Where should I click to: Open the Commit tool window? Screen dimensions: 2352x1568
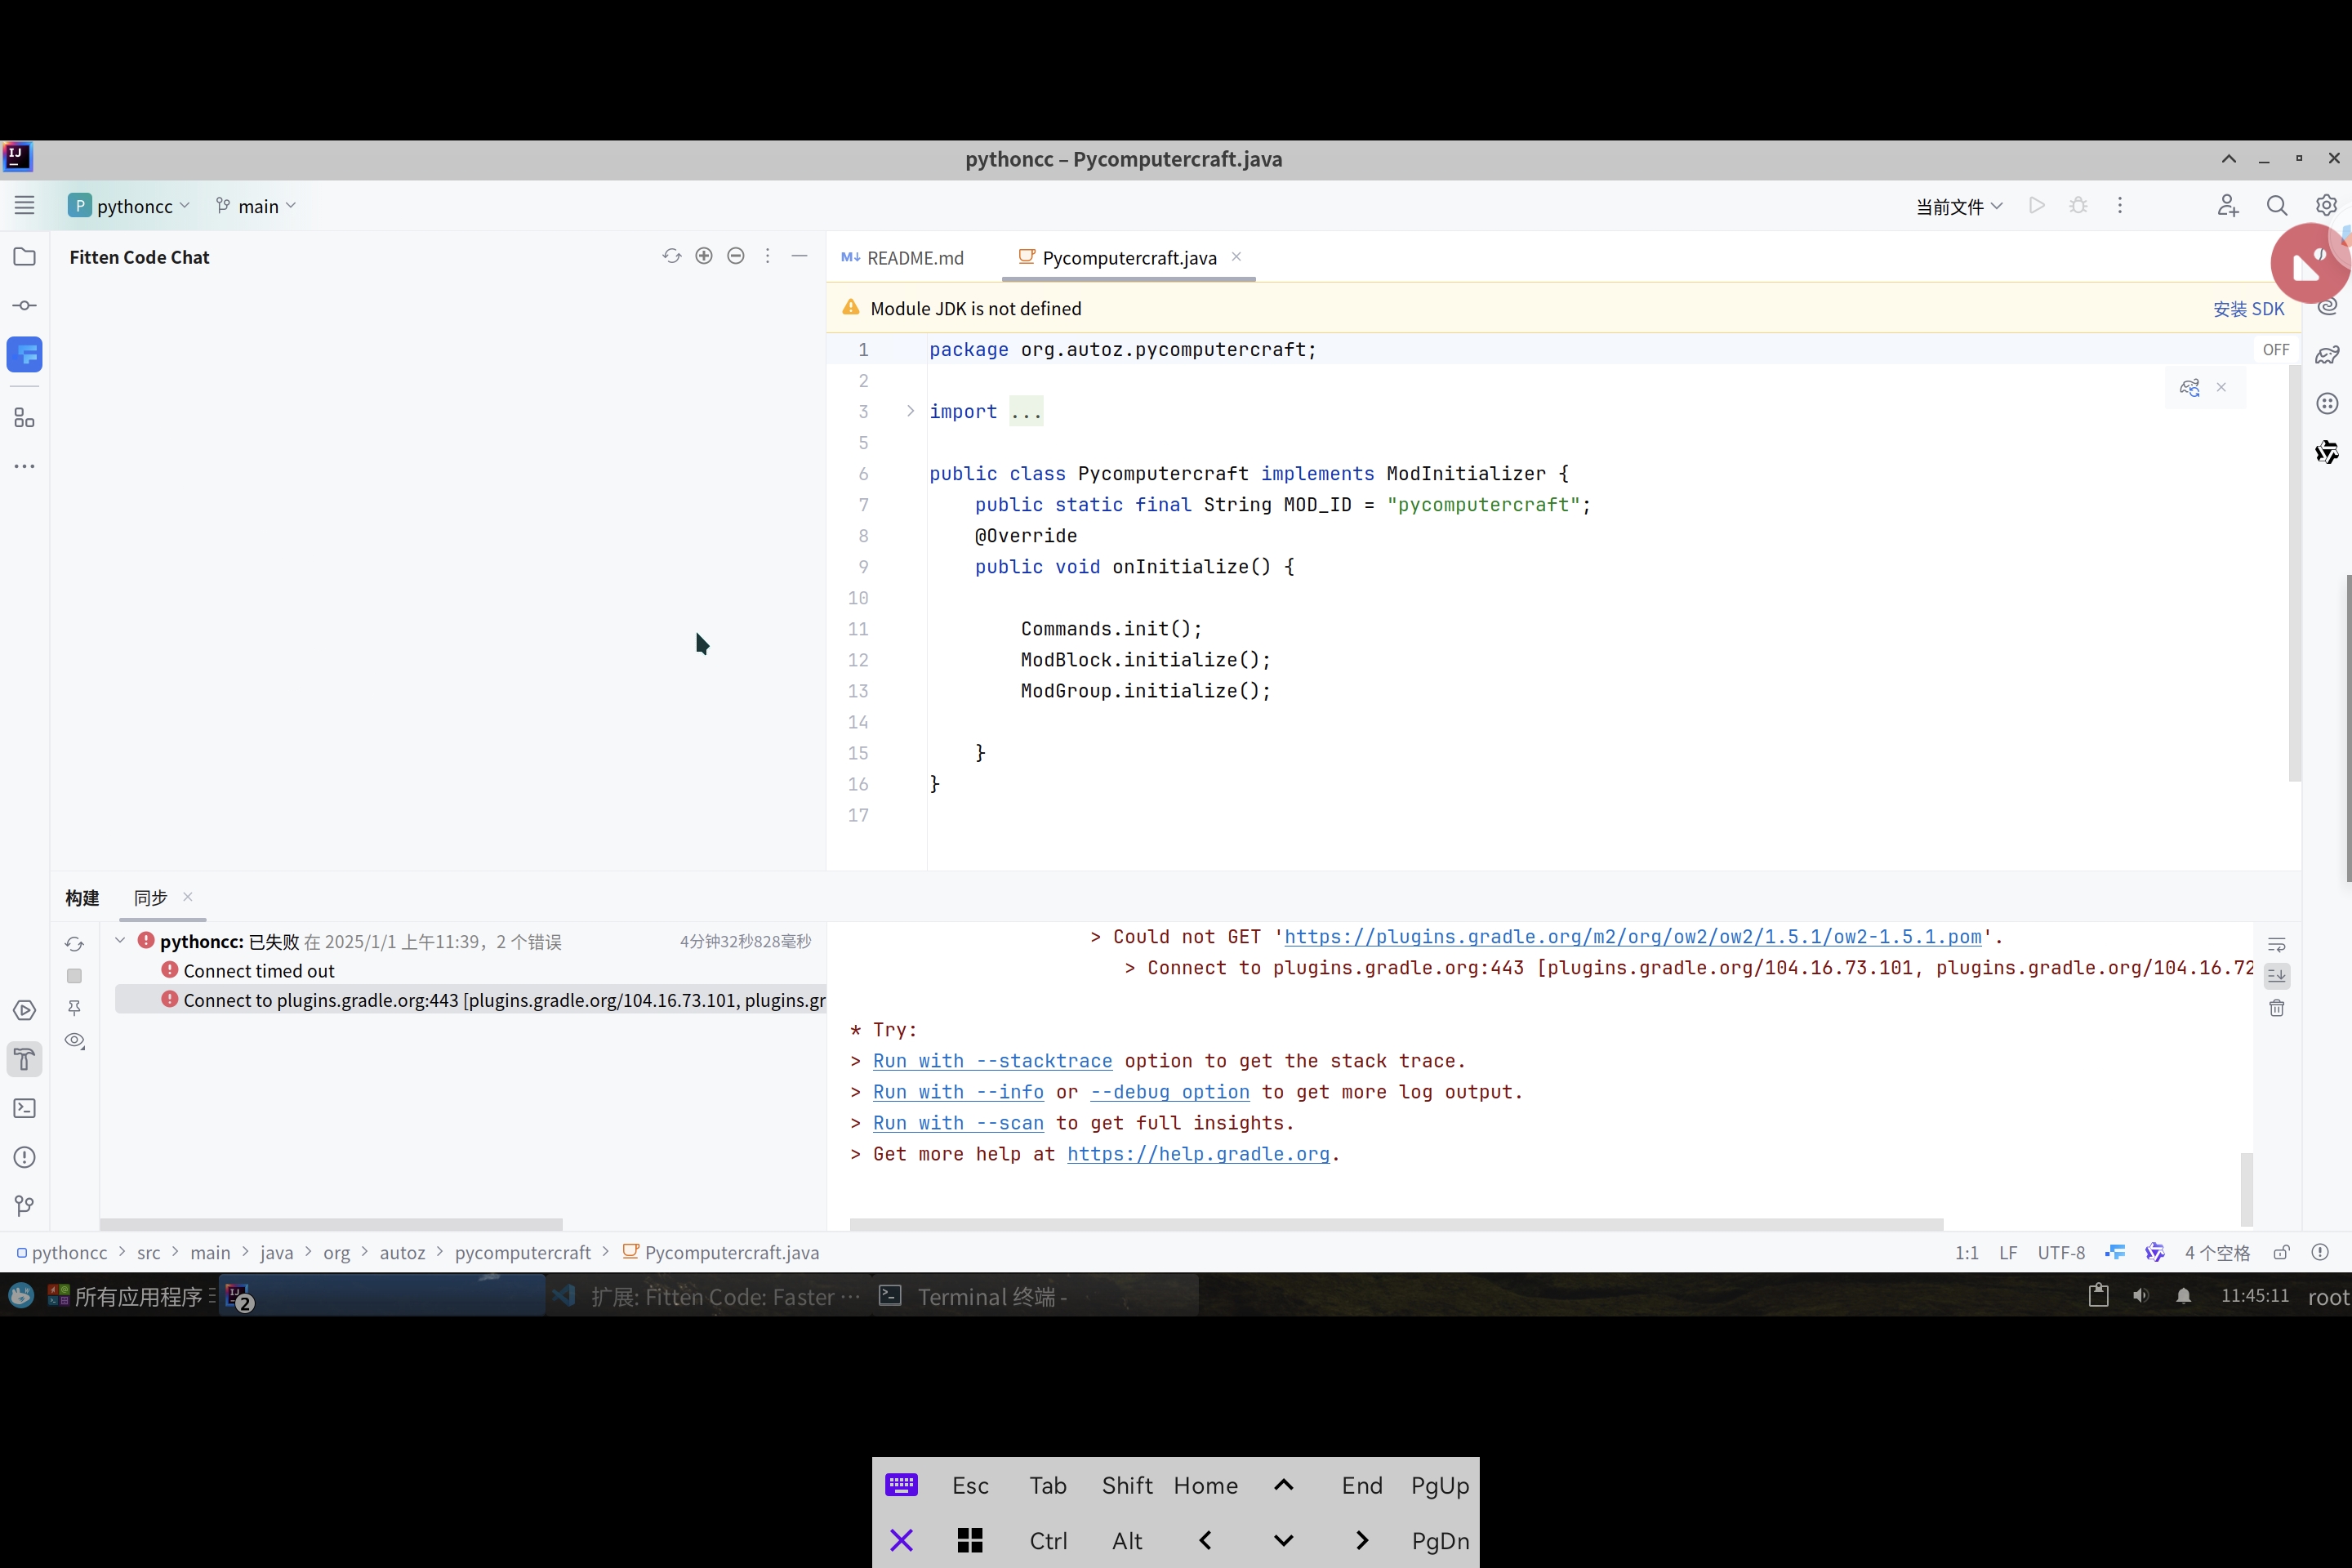[x=25, y=305]
